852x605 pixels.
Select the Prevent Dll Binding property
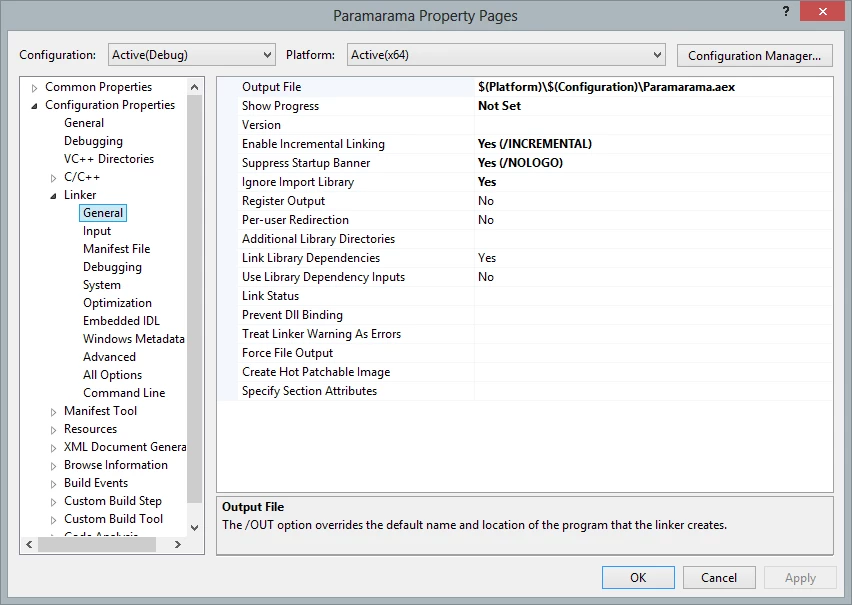(x=525, y=315)
